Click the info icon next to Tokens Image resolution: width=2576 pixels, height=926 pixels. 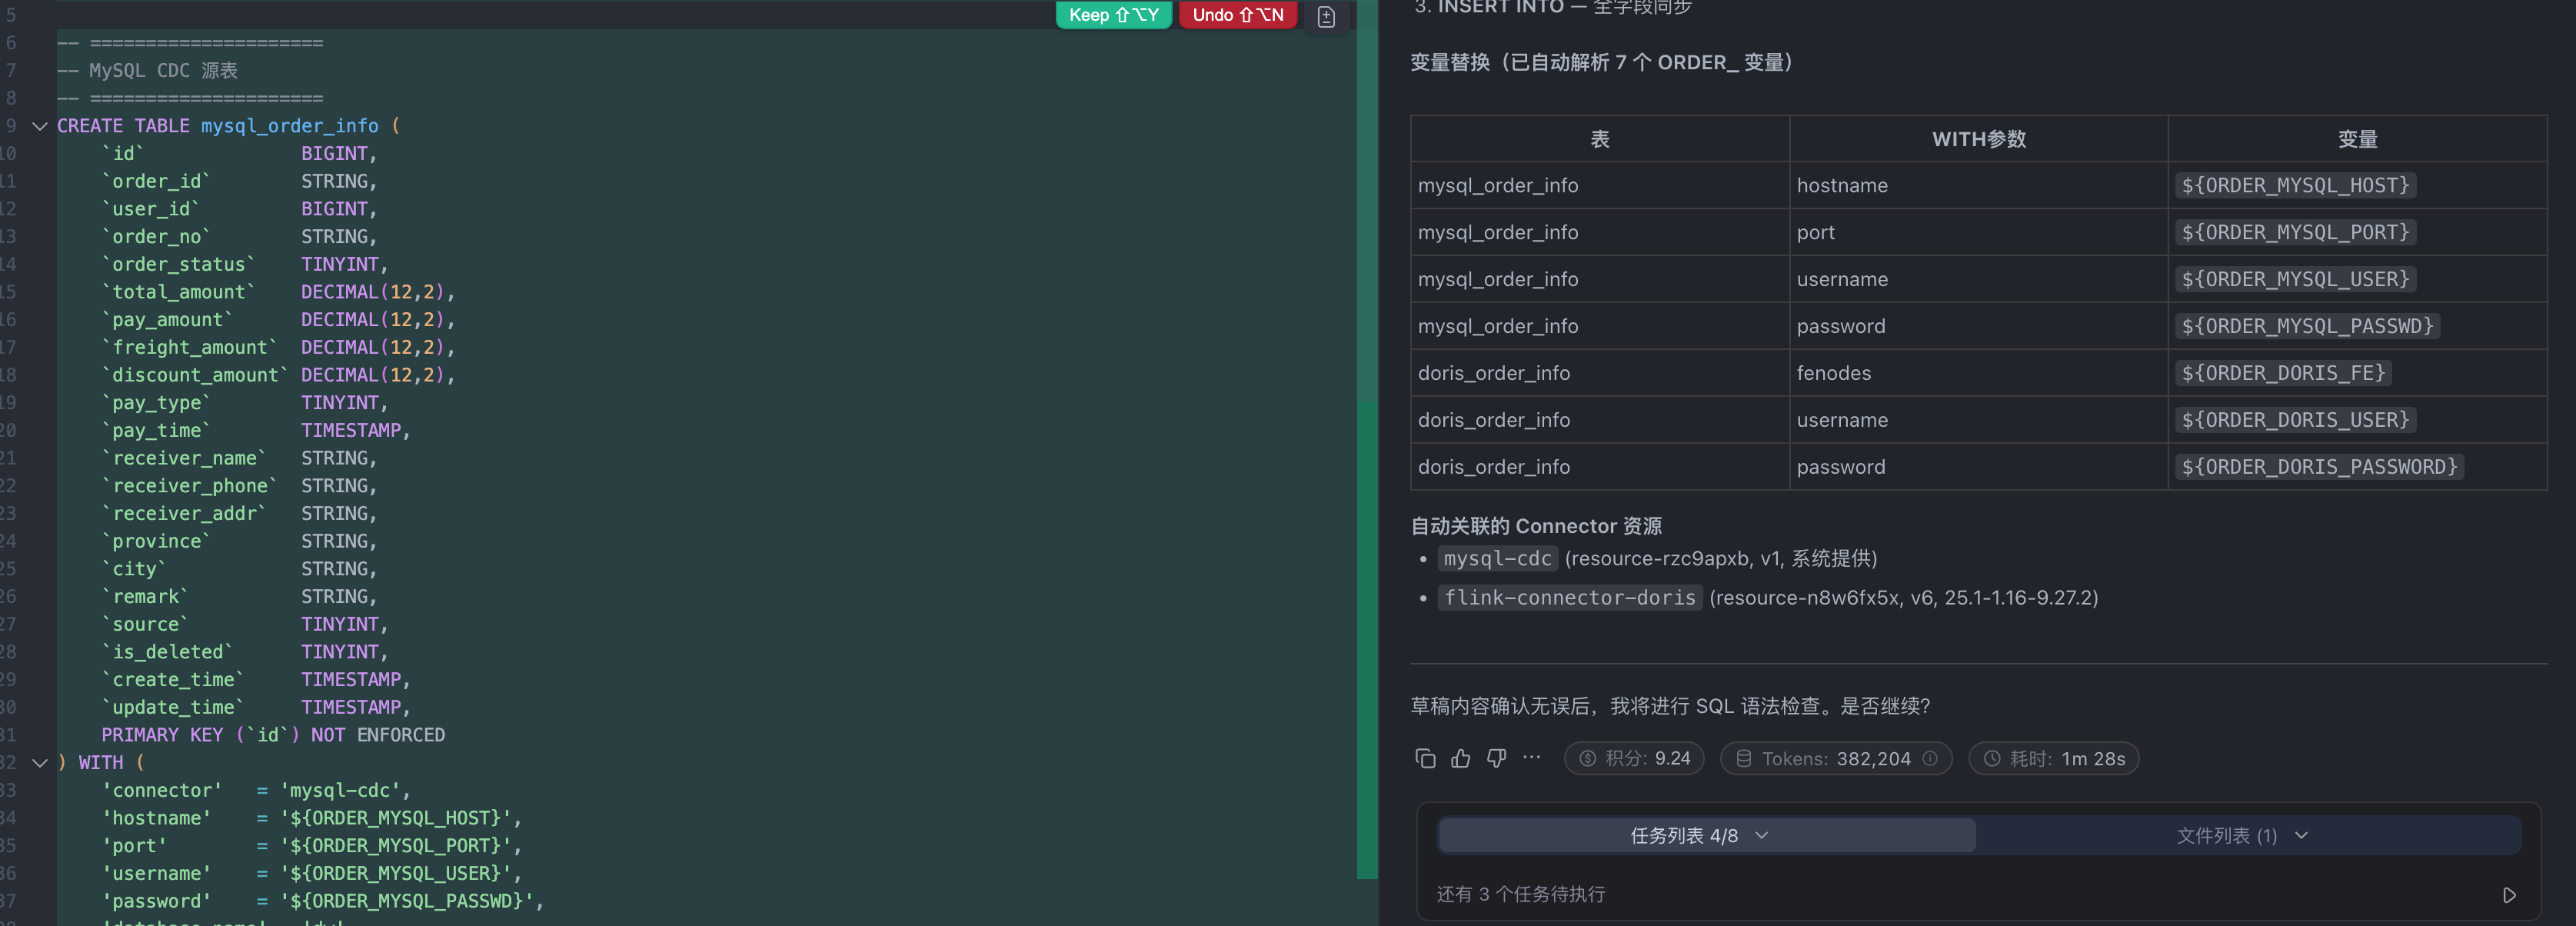pos(1930,758)
